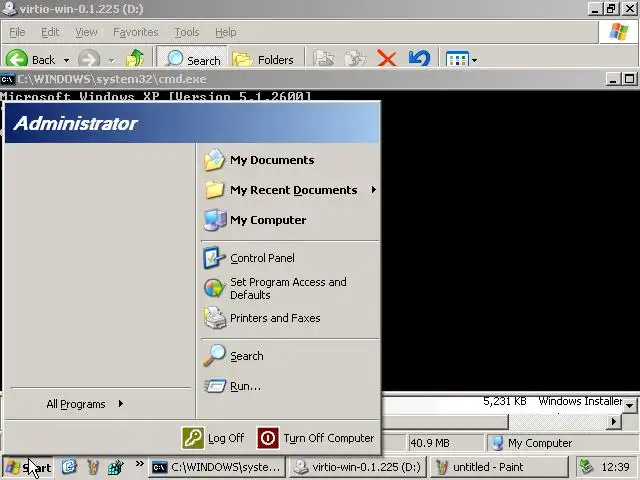Switch to cmd.exe taskbar button
Viewport: 640px width, 480px height.
click(x=216, y=467)
